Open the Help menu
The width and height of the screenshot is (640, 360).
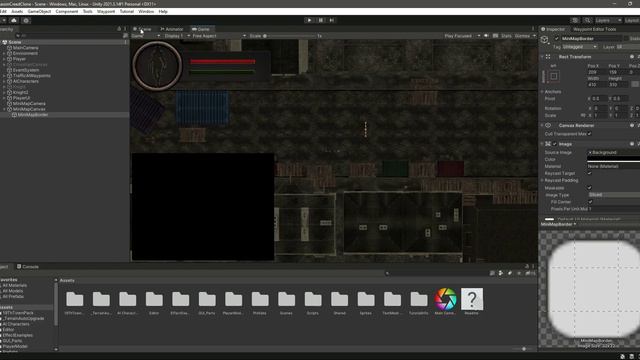[163, 11]
